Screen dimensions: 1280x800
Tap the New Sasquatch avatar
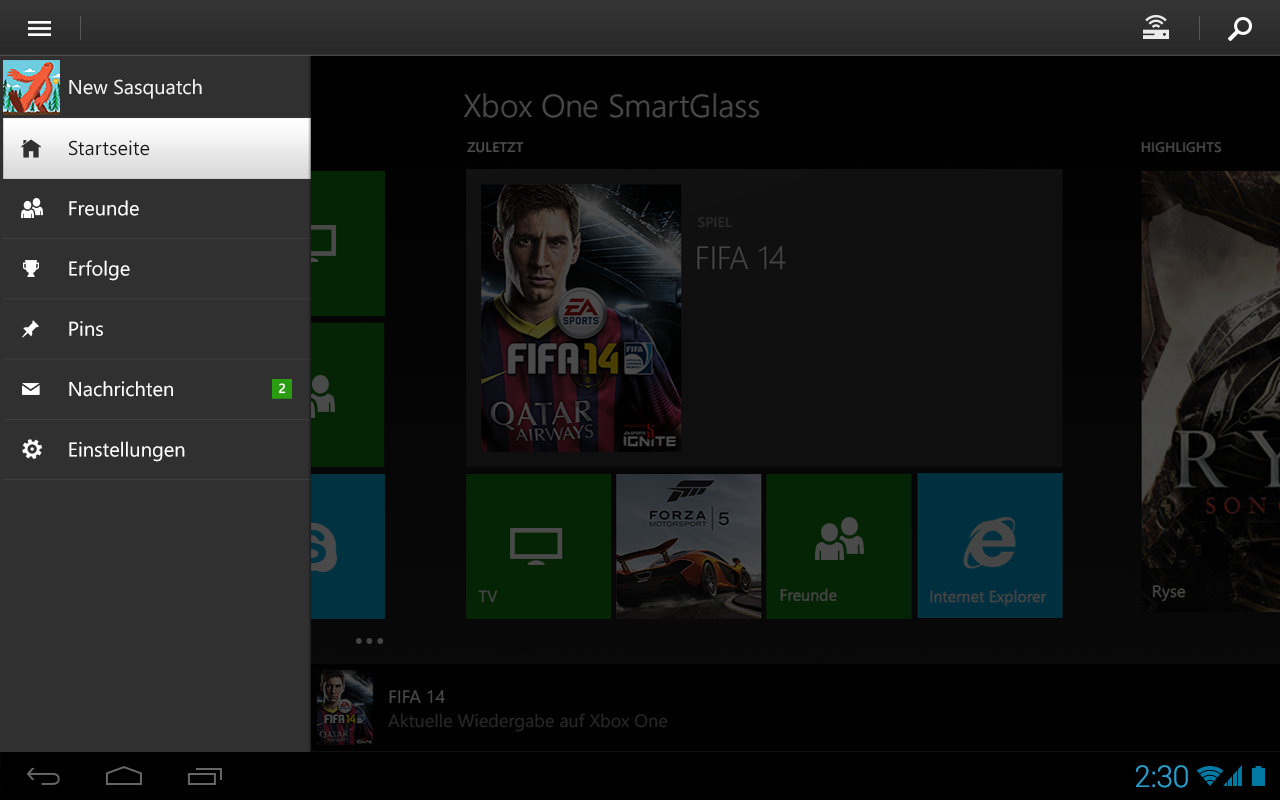[x=31, y=87]
